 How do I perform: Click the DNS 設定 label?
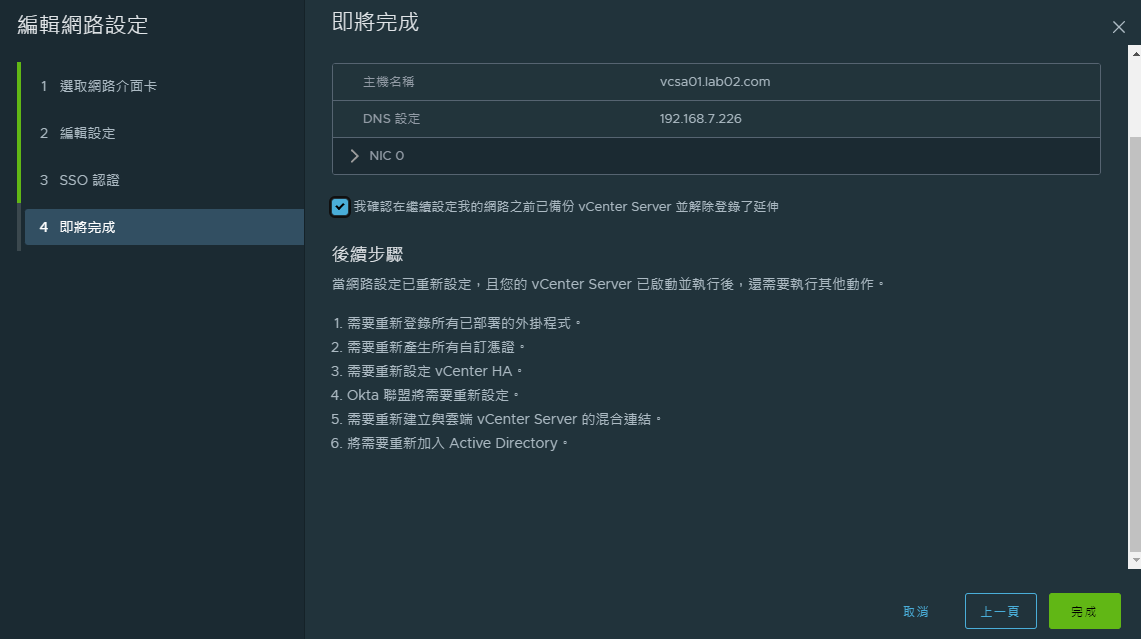pyautogui.click(x=391, y=119)
